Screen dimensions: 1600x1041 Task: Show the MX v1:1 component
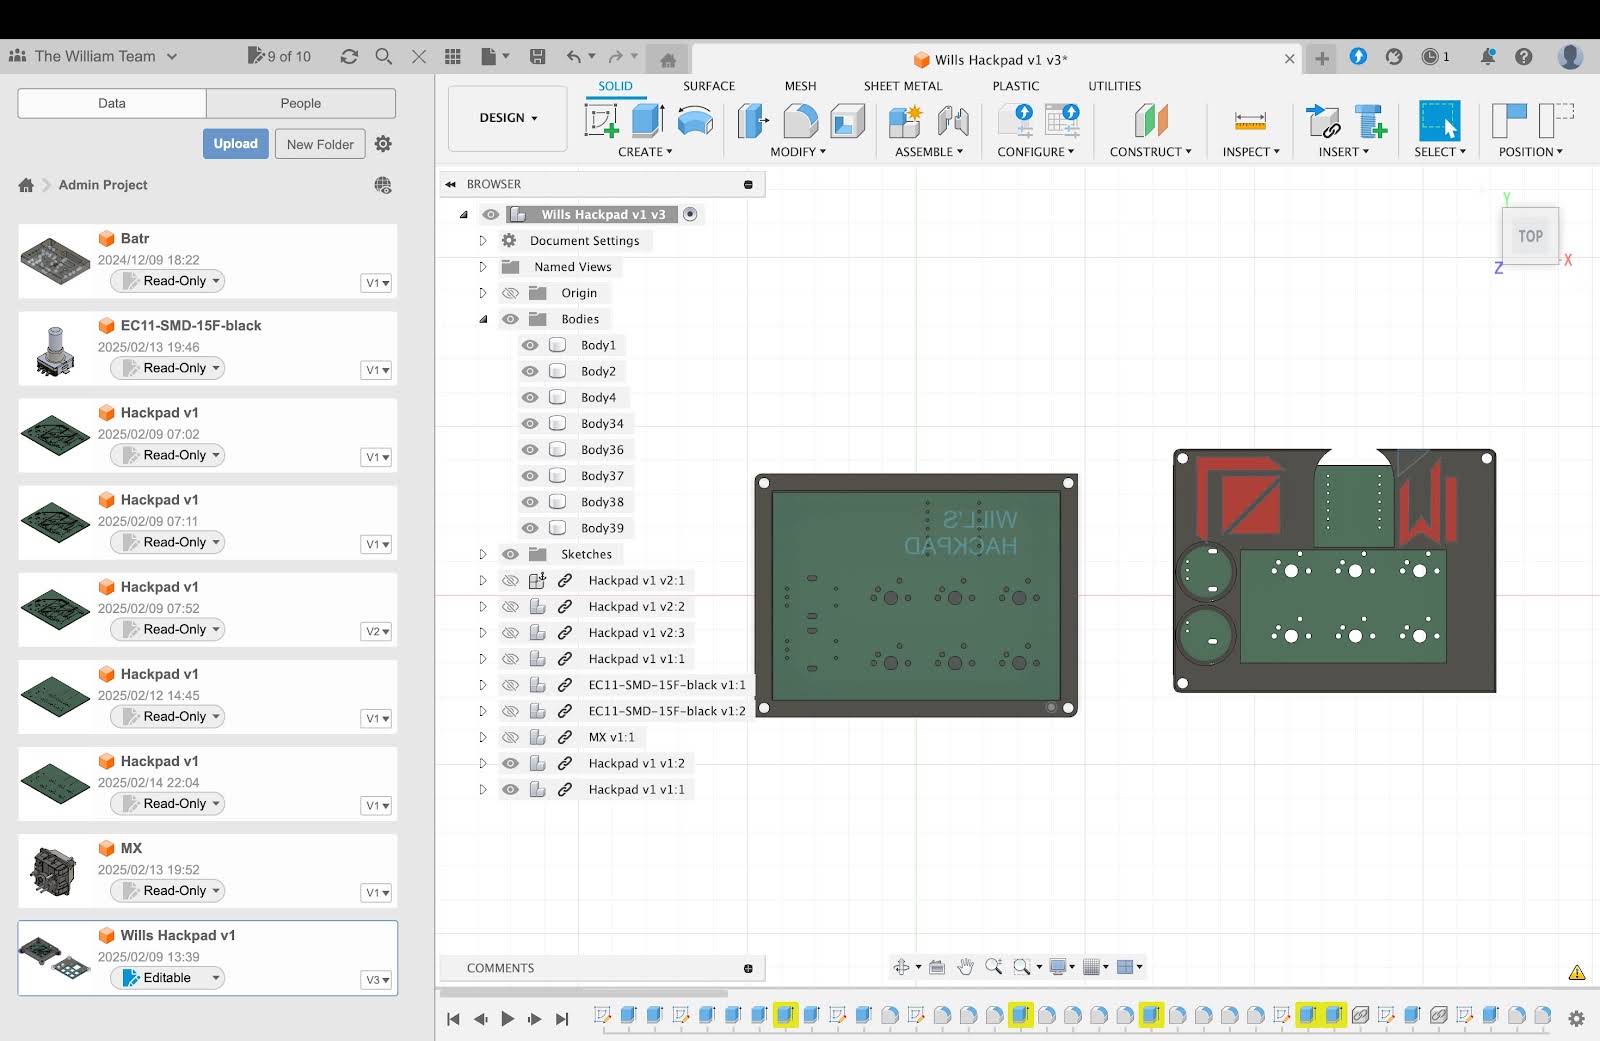pyautogui.click(x=510, y=737)
